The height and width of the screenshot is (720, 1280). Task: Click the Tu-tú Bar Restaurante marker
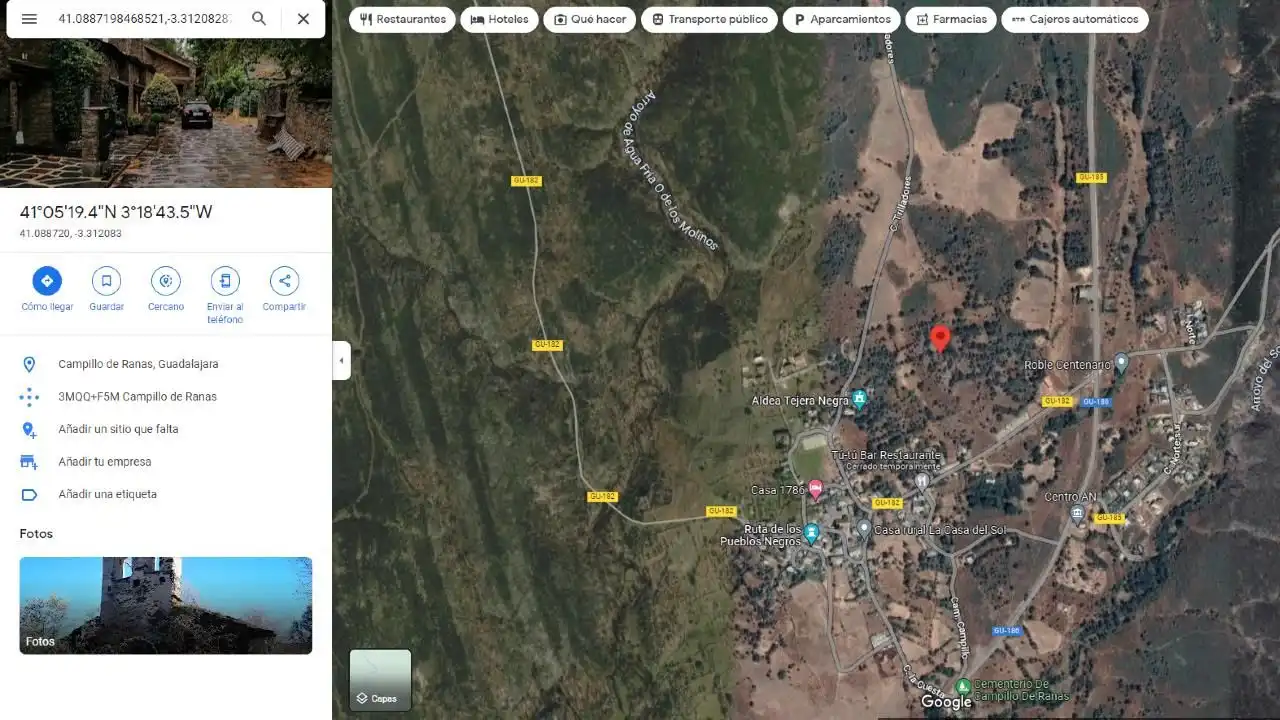(x=922, y=481)
